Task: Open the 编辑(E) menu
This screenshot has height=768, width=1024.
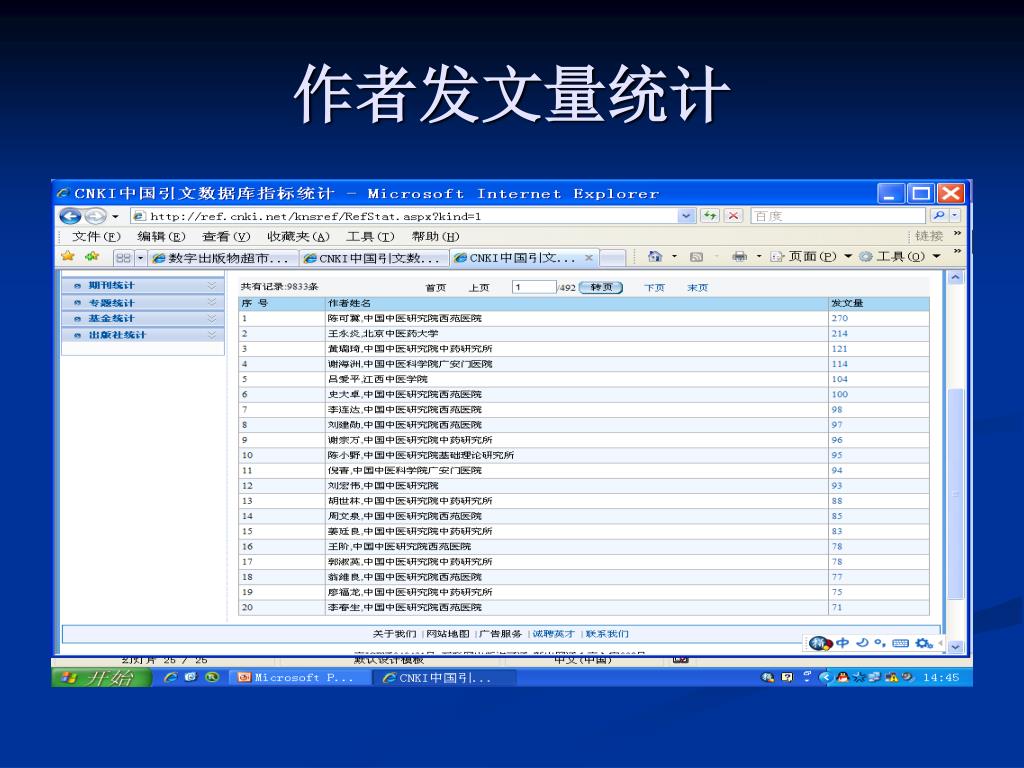Action: 161,236
